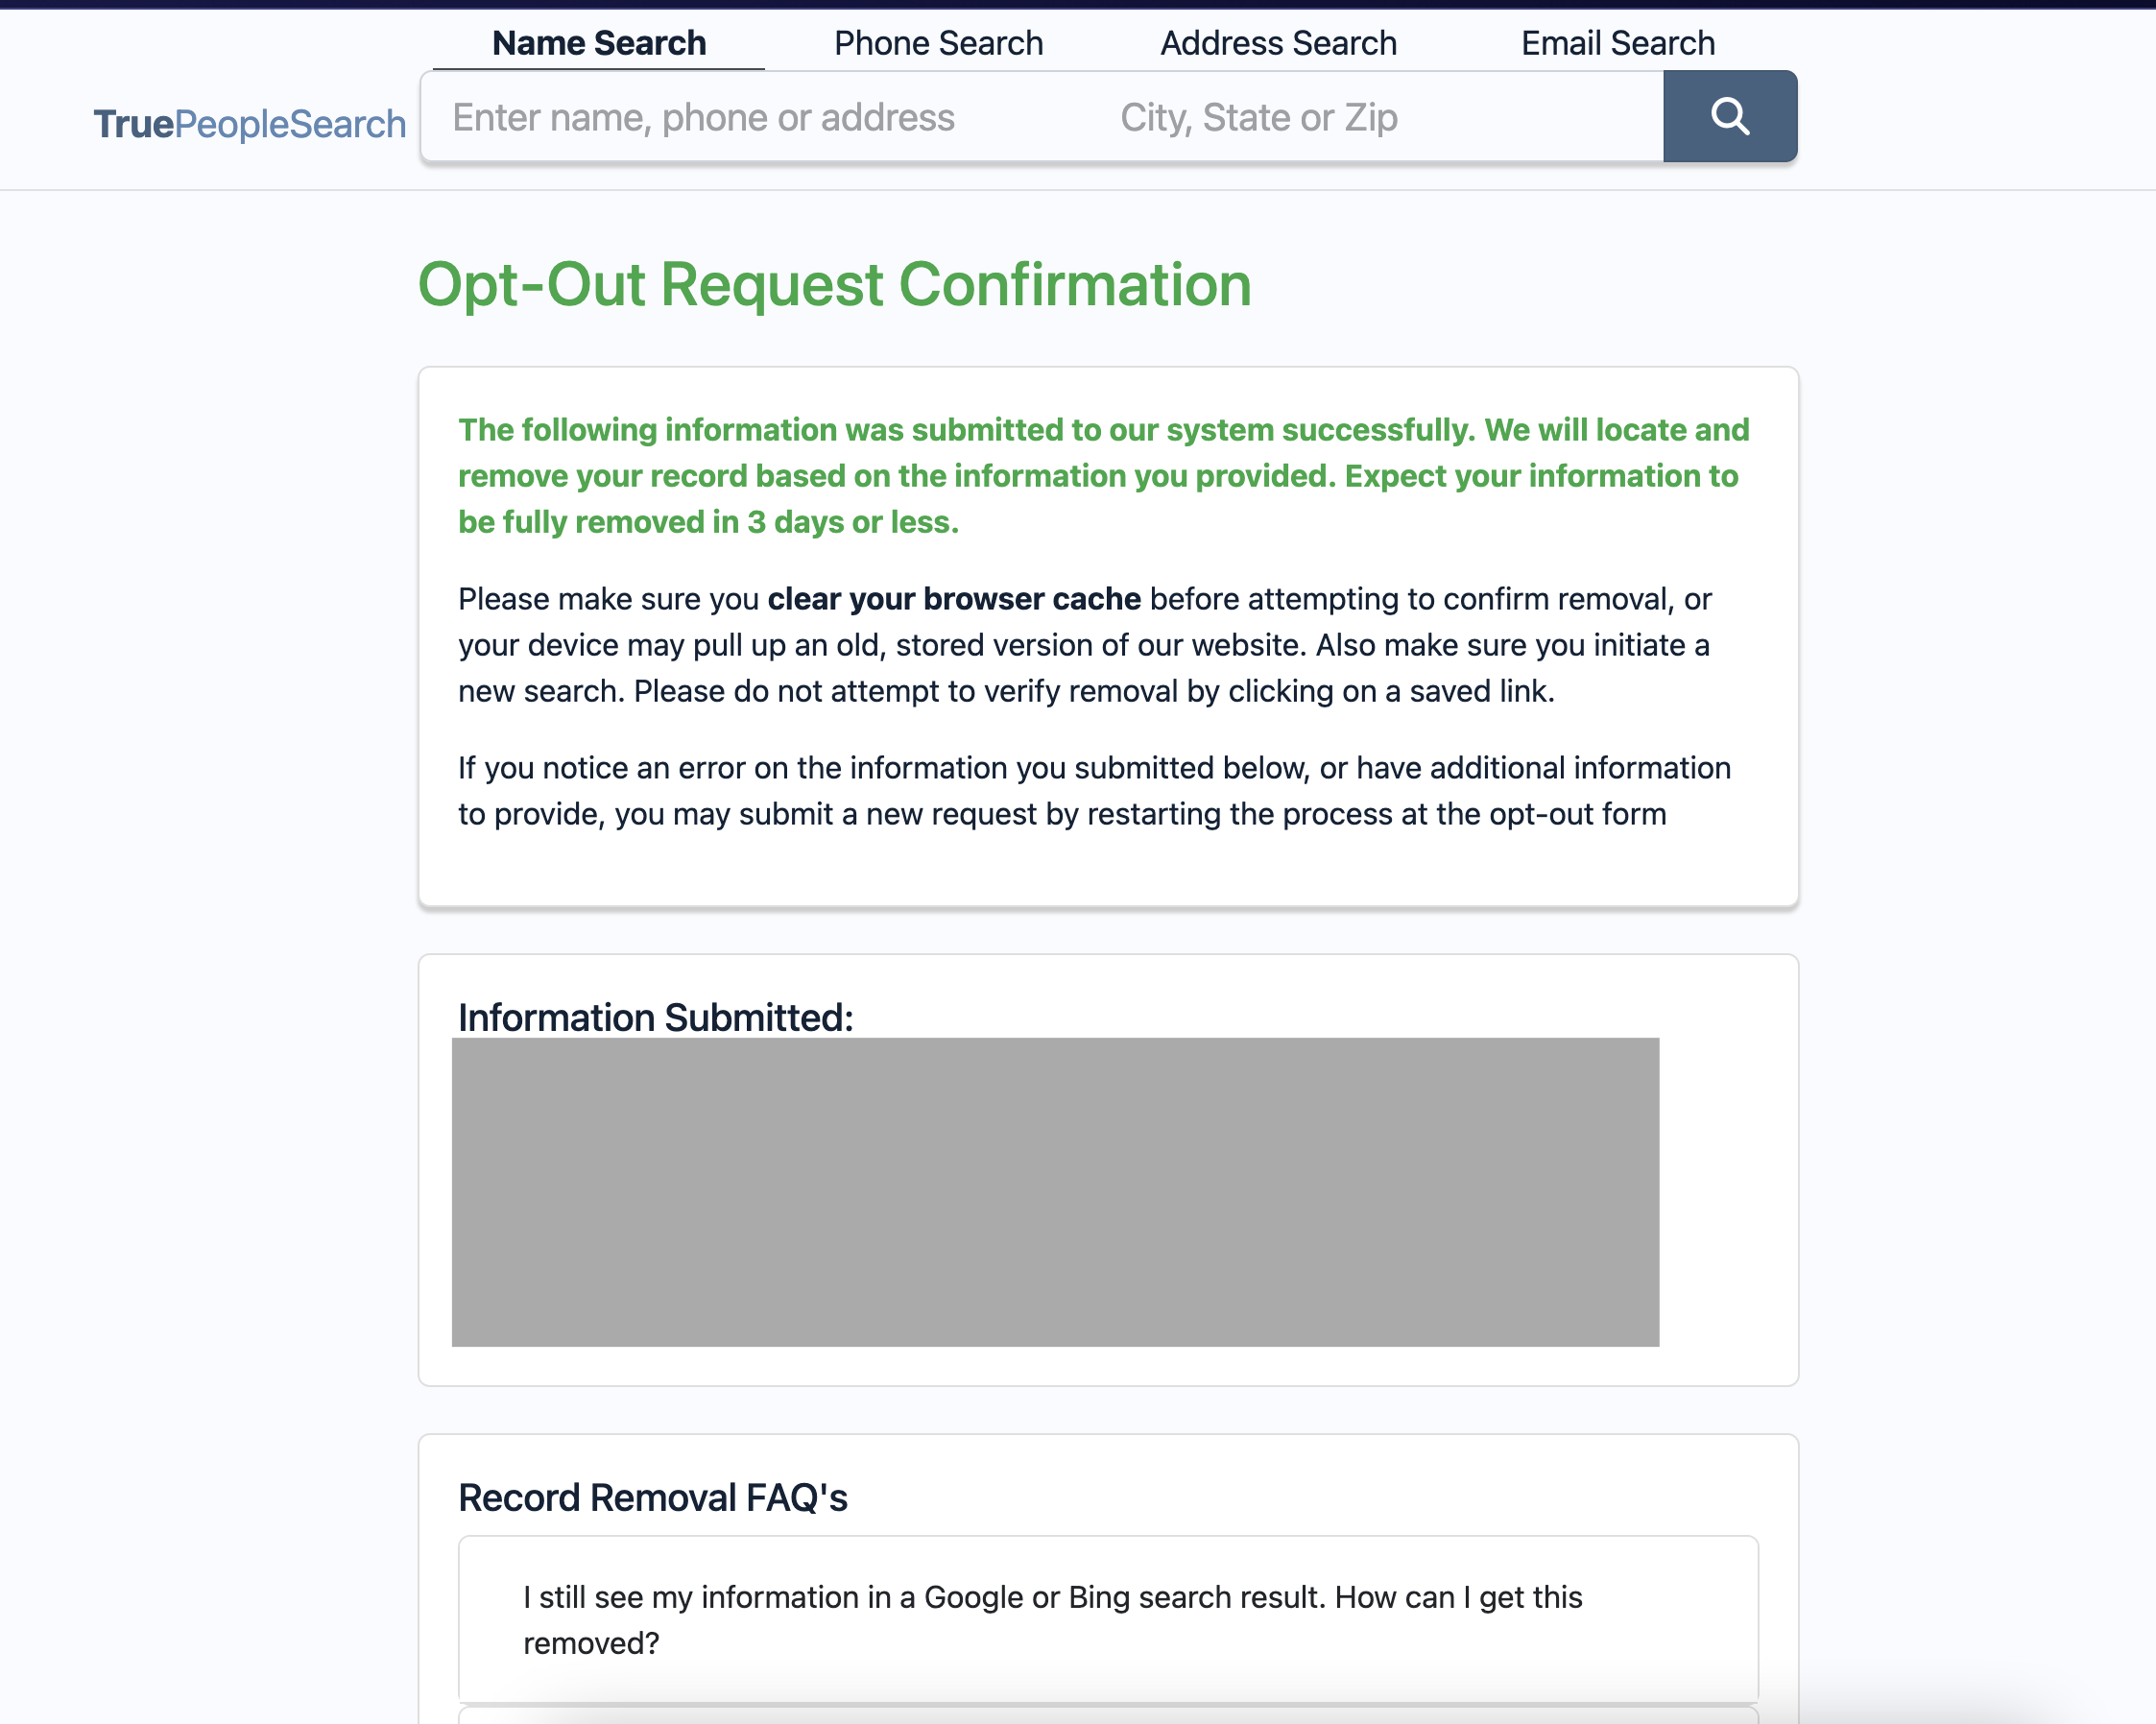Screen dimensions: 2156x1724
Task: Click the gray redacted information block
Action: (x=1055, y=1192)
